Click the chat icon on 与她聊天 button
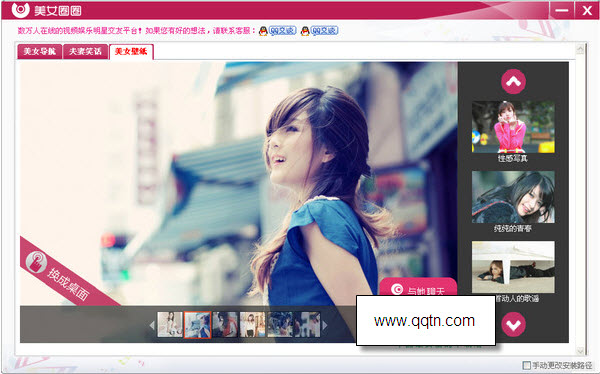Viewport: 600px width, 374px height. [x=396, y=289]
